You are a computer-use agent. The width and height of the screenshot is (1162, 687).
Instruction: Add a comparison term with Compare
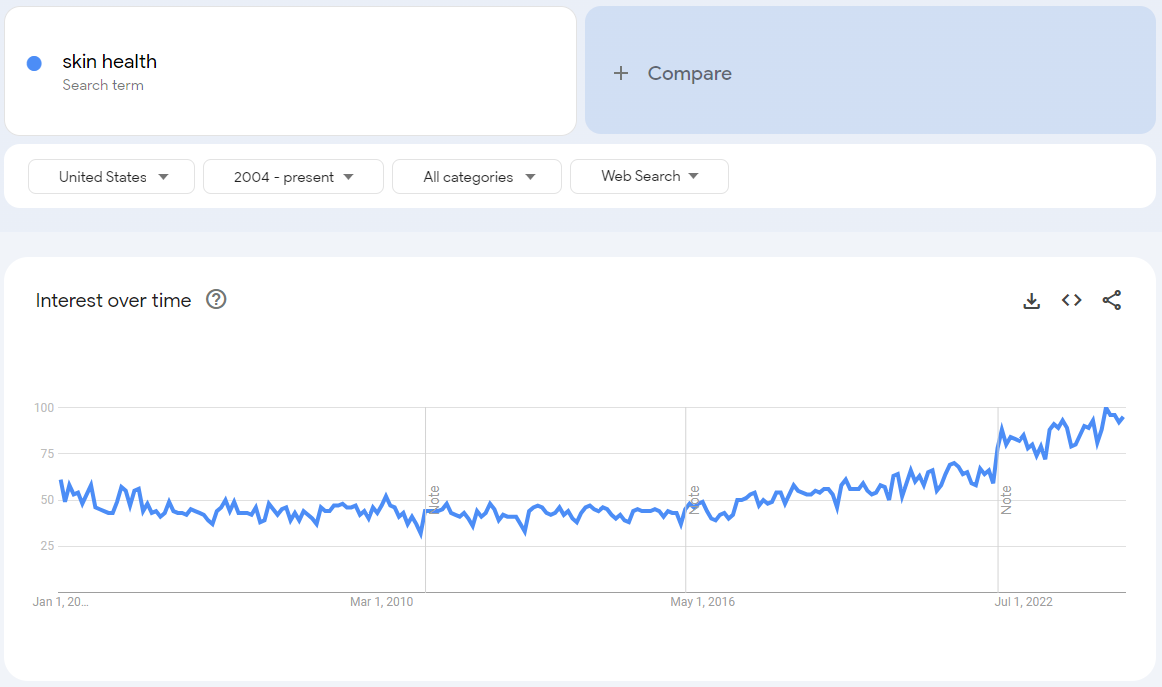[870, 70]
